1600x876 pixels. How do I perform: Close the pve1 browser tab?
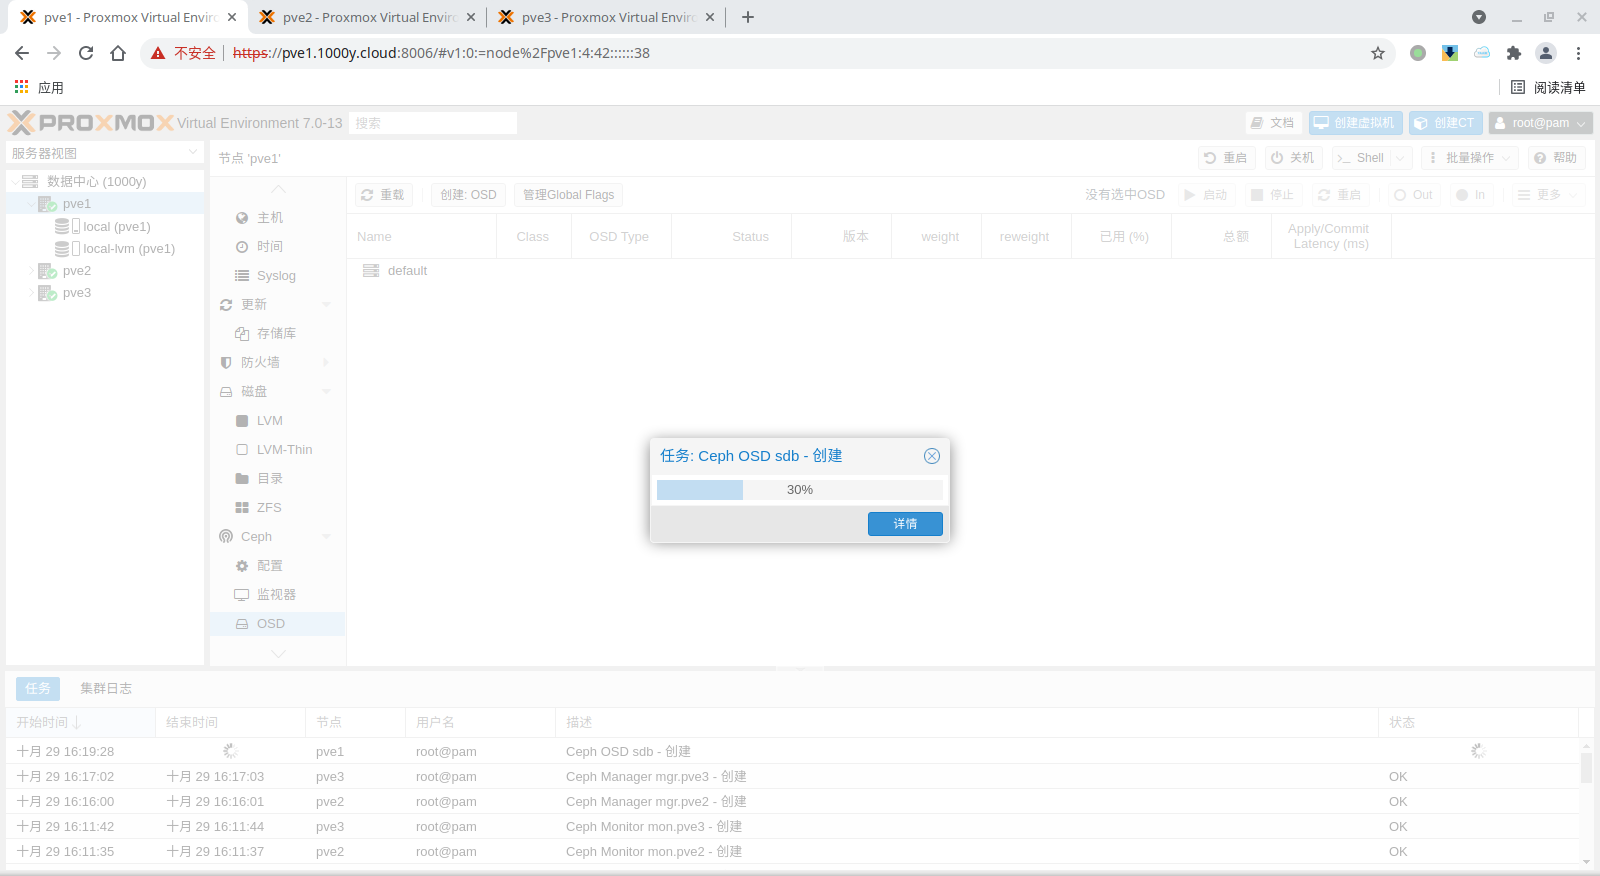click(232, 17)
